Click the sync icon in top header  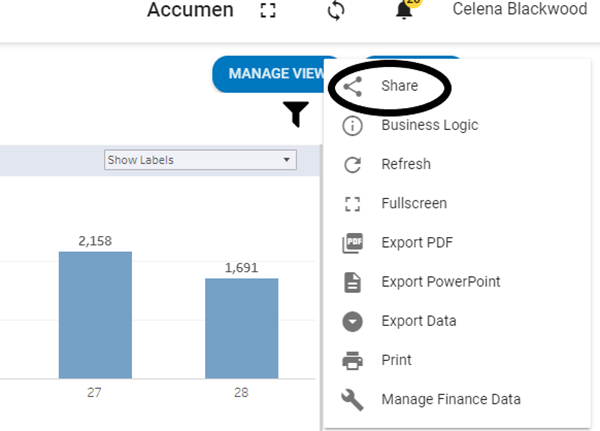tap(336, 11)
